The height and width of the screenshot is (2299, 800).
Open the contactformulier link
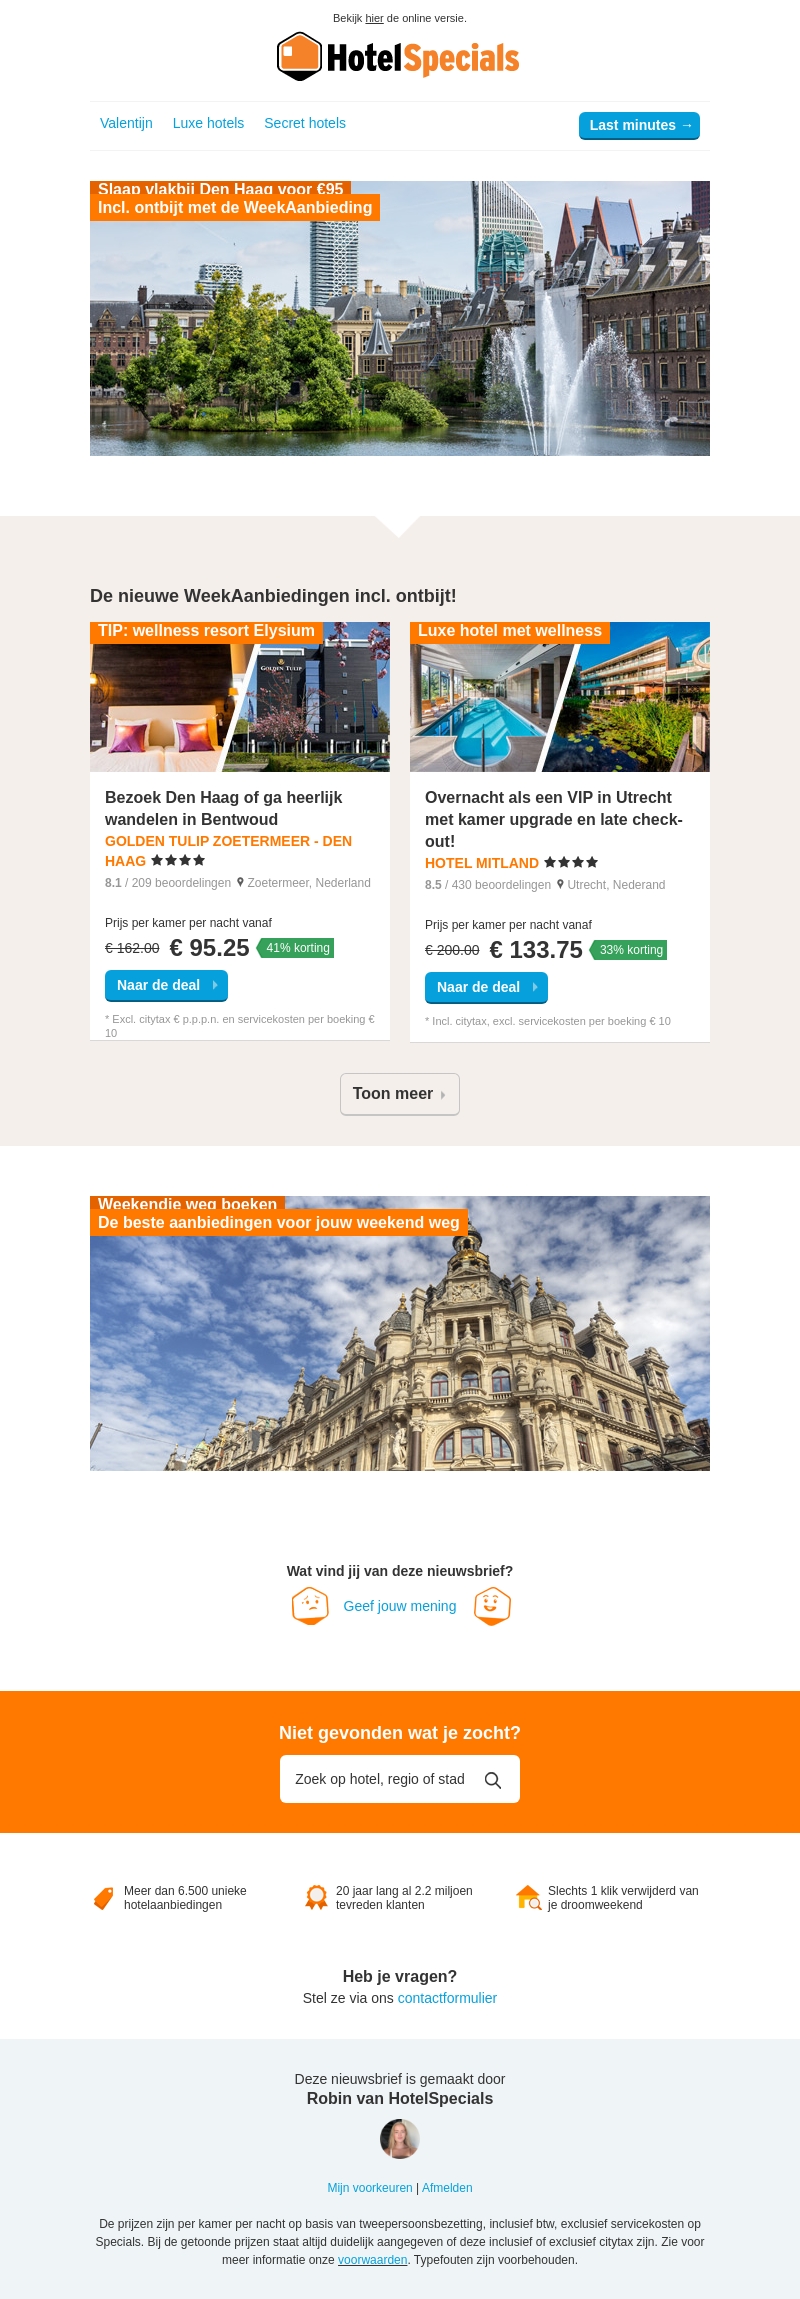tap(447, 1998)
